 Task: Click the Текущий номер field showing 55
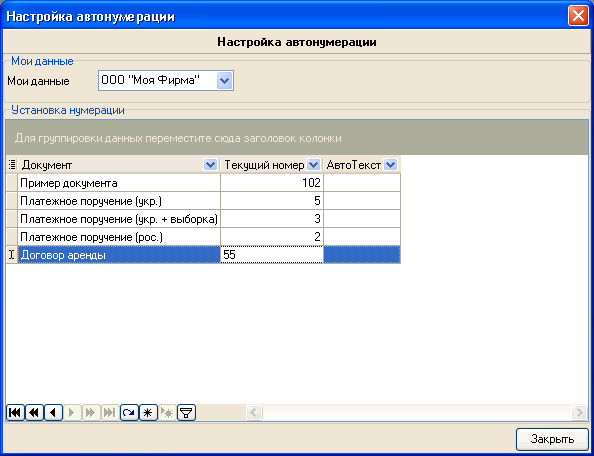272,255
